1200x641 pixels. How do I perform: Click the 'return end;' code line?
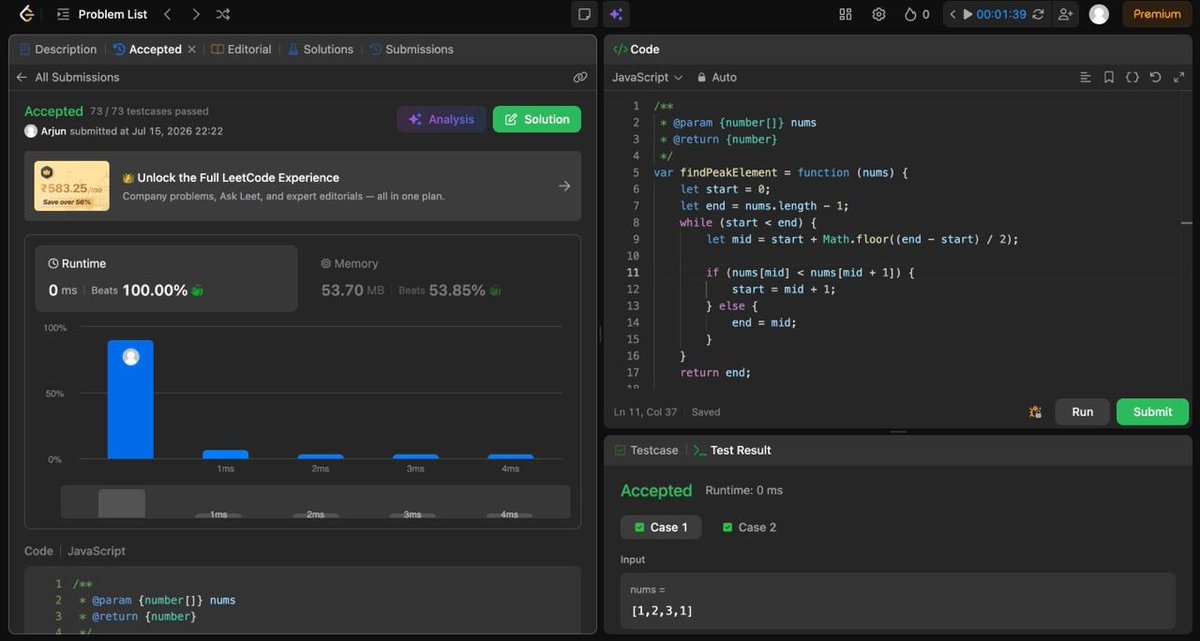point(715,372)
